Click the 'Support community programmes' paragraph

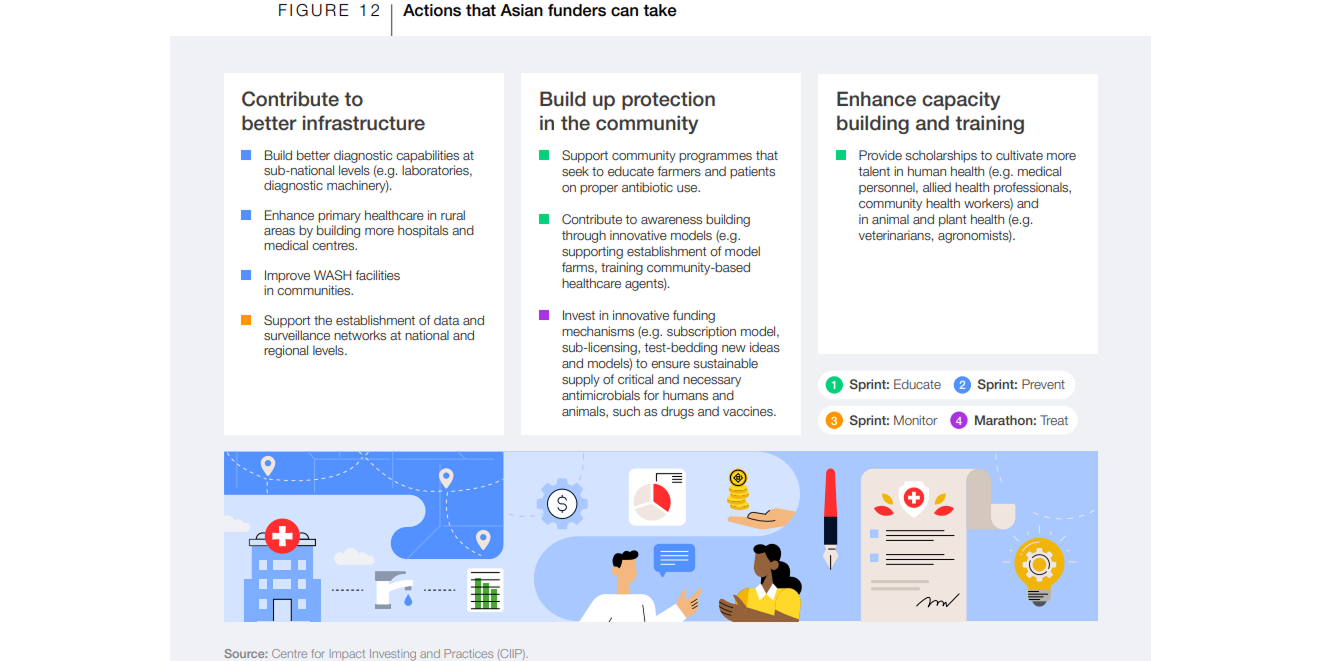pyautogui.click(x=670, y=171)
